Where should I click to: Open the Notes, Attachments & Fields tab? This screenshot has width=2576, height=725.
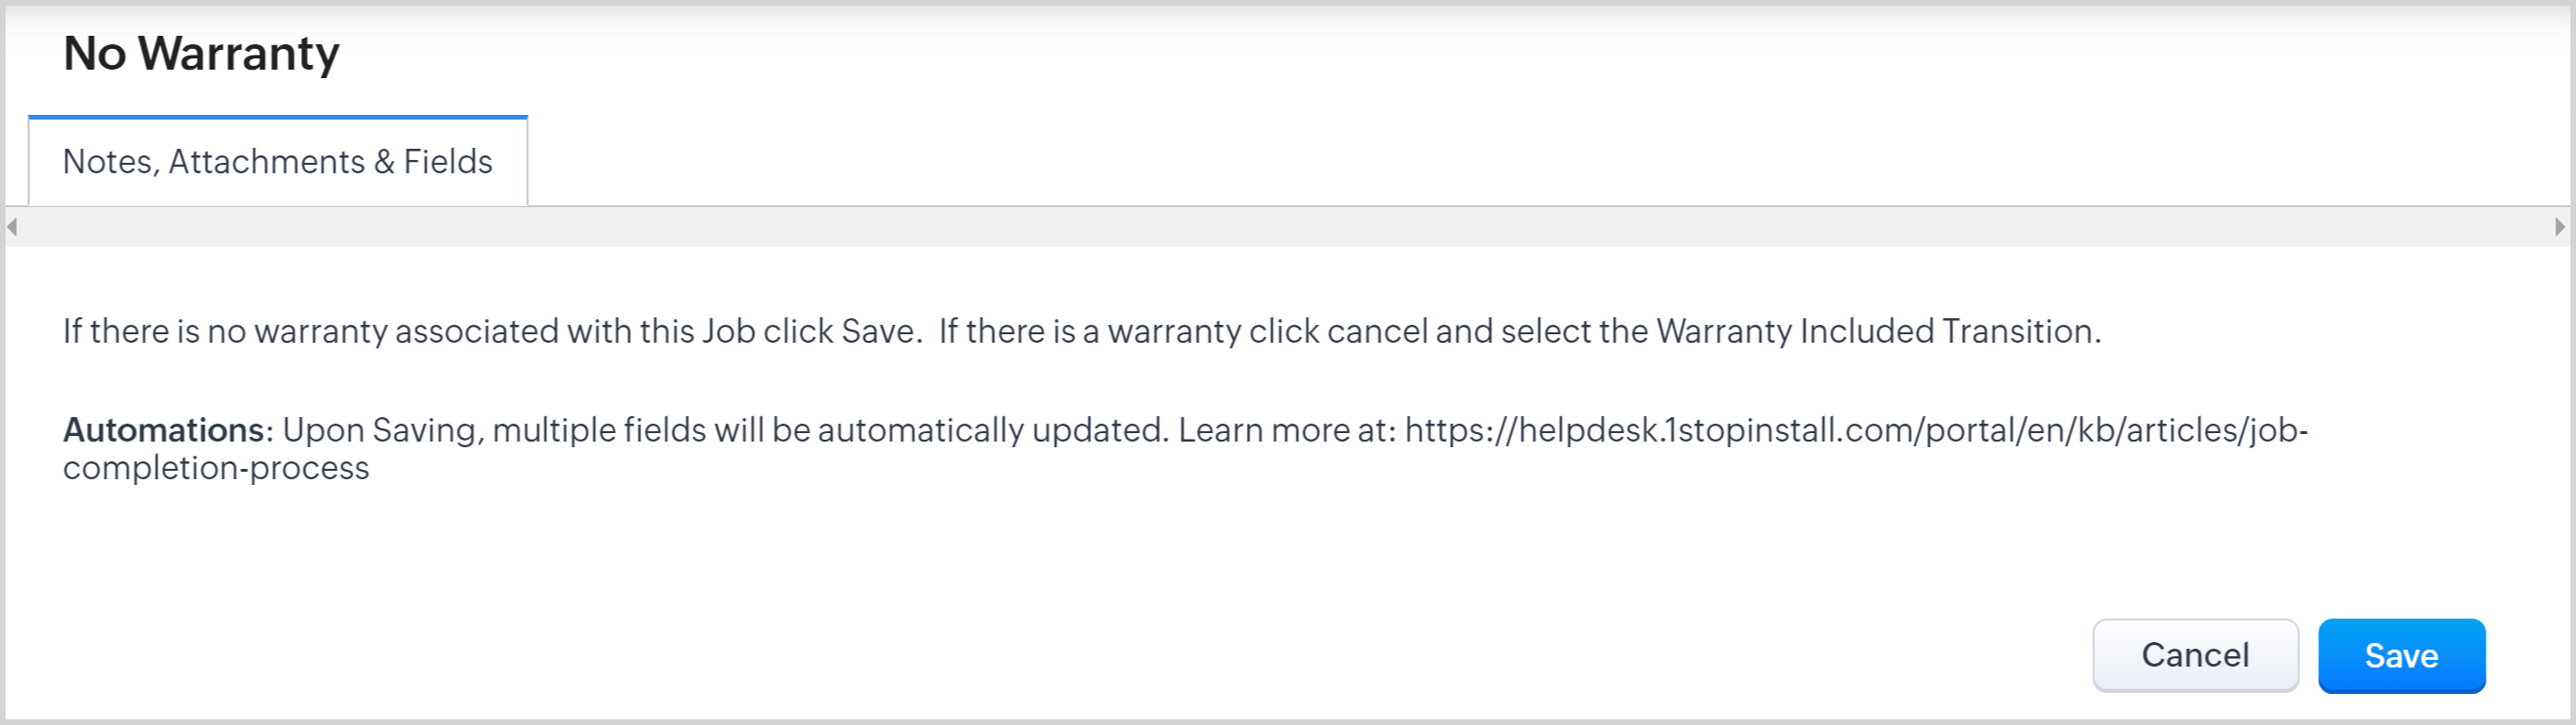click(x=277, y=162)
